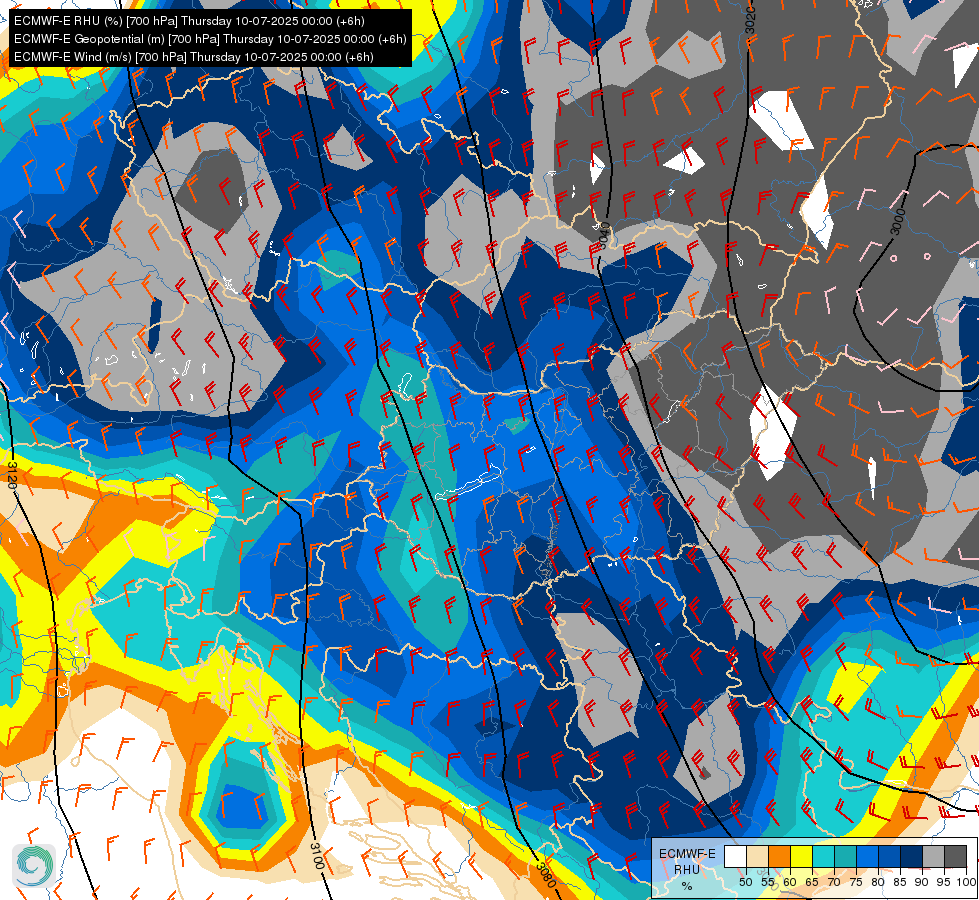Click the 3040 geopotential contour label
The width and height of the screenshot is (979, 900).
(x=604, y=235)
